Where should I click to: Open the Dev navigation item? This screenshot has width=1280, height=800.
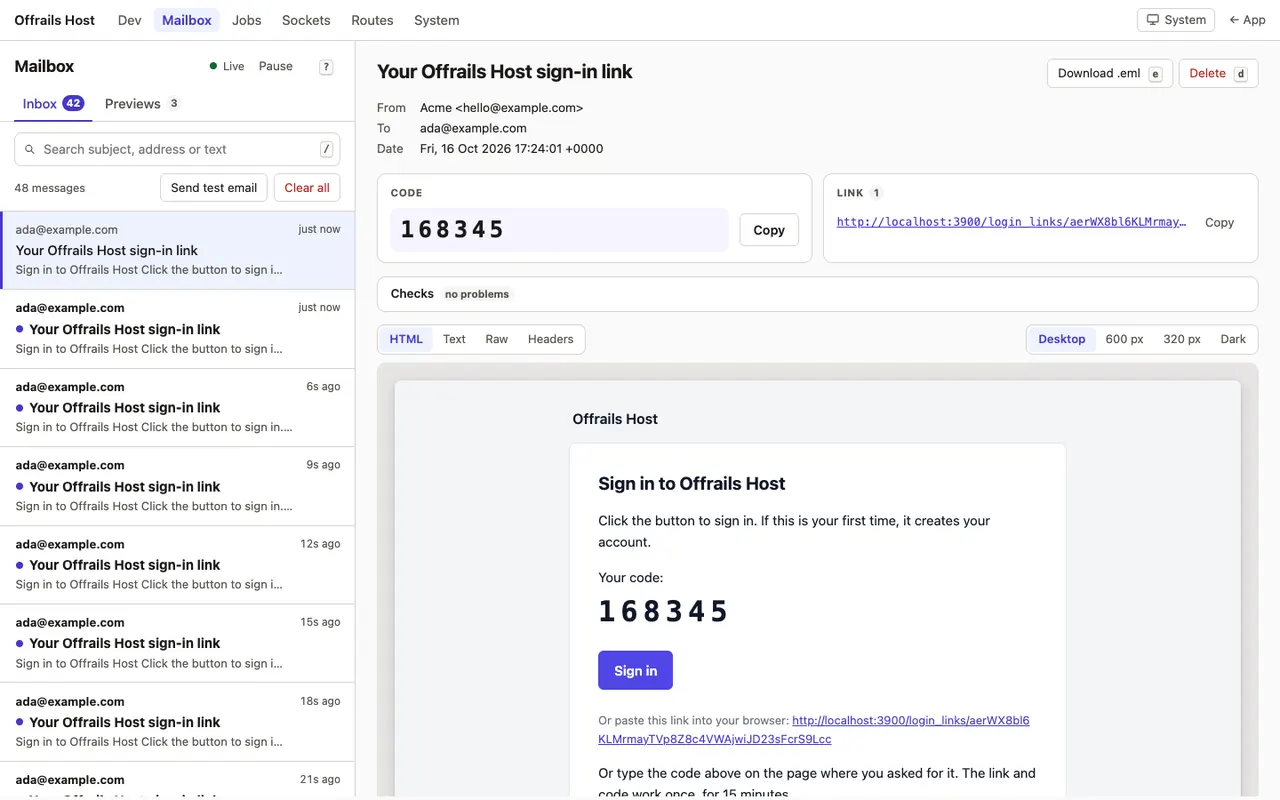tap(130, 20)
